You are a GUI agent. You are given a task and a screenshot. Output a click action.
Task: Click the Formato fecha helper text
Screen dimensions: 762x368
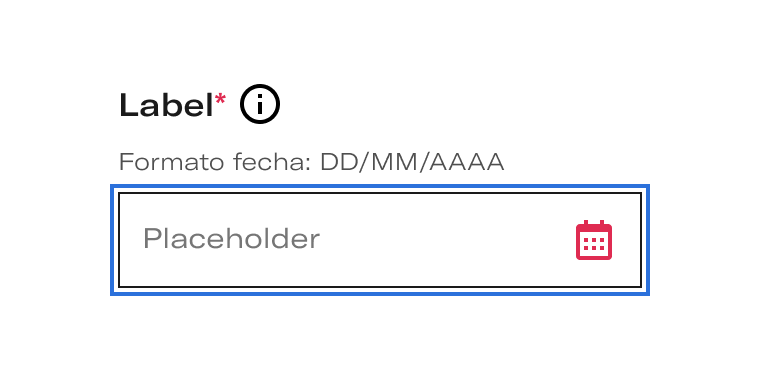click(x=312, y=162)
